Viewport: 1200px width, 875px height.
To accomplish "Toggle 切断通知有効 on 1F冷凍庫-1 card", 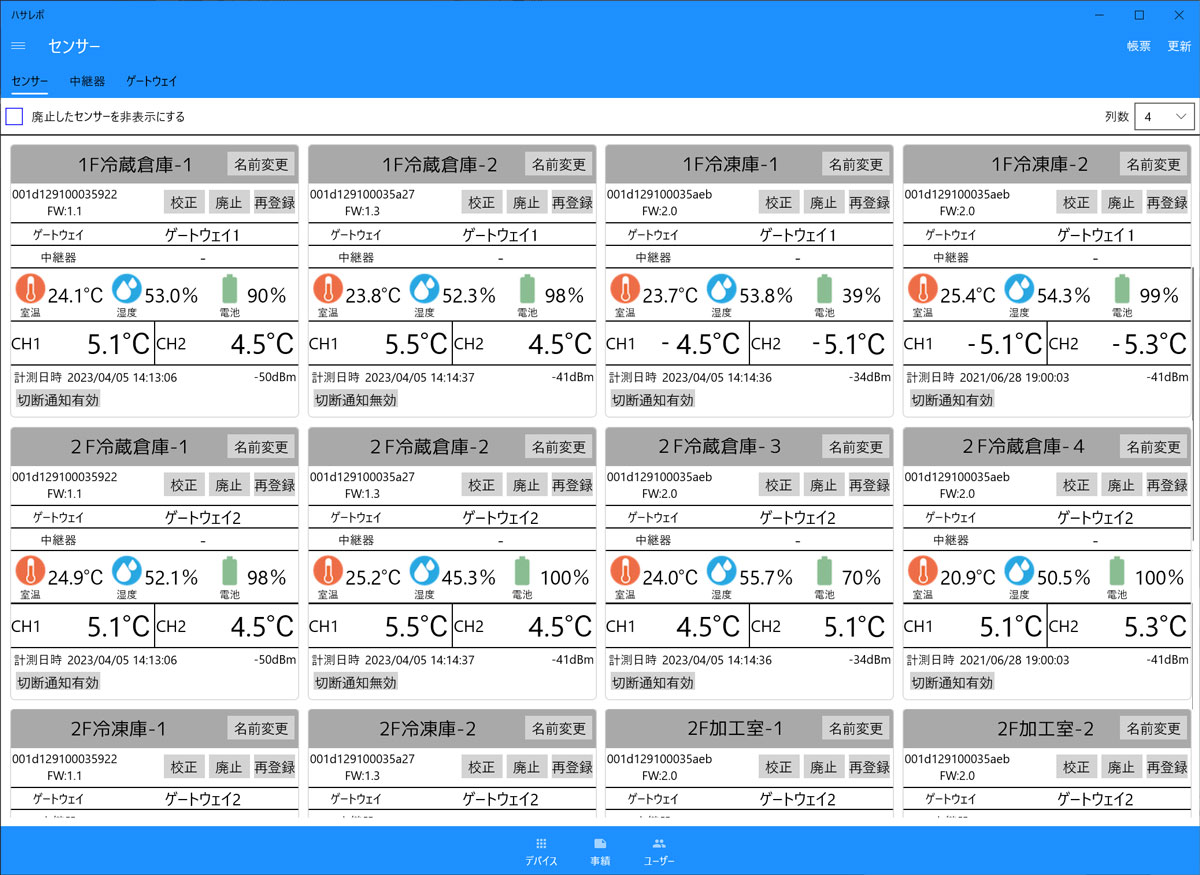I will tap(652, 400).
